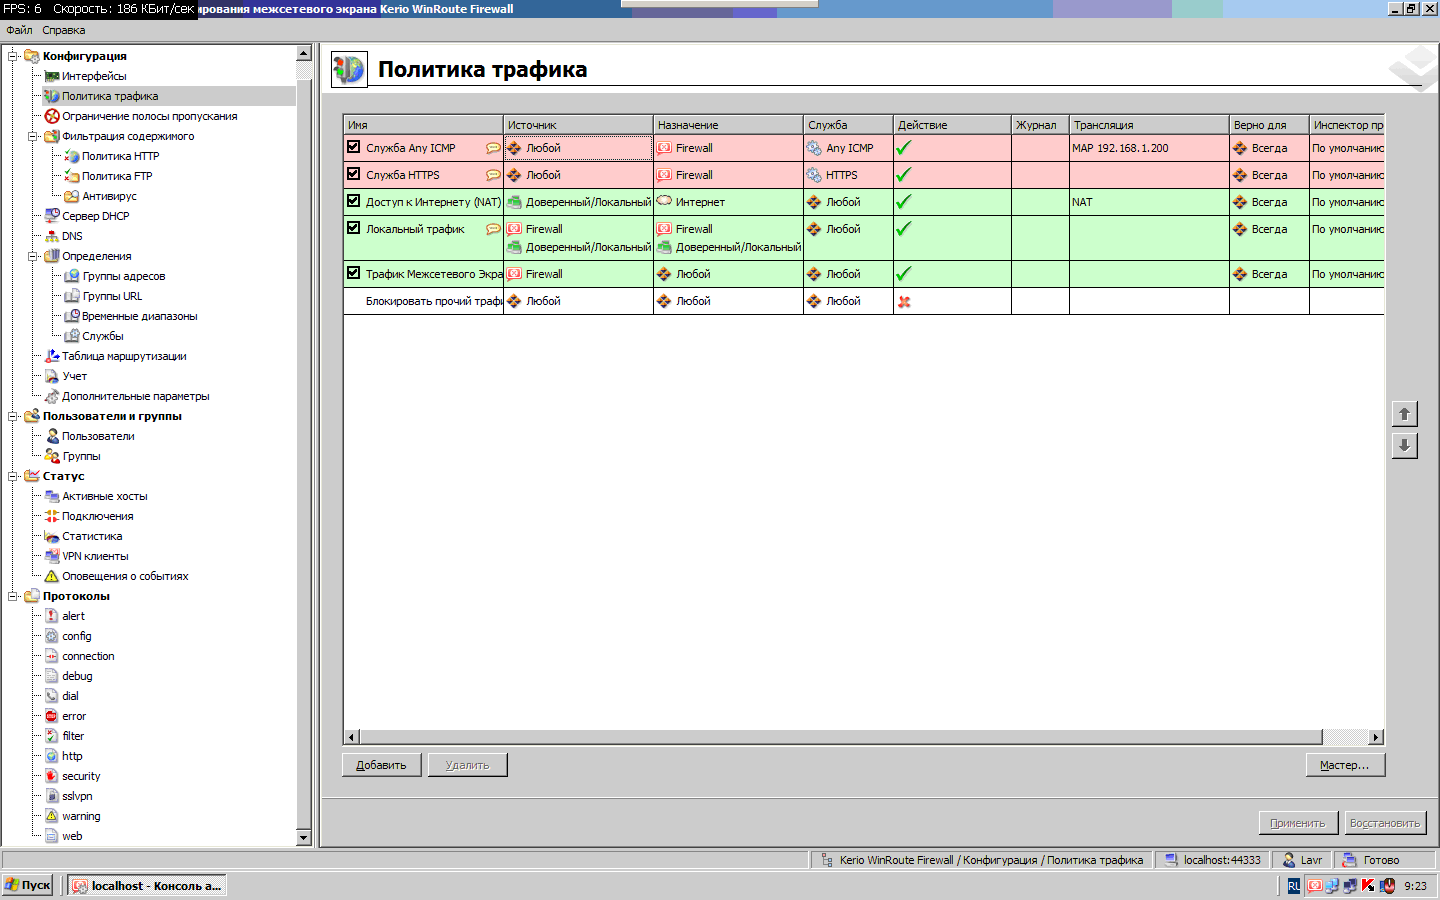1440x900 pixels.
Task: Switch to localhost - Консоль taskbar item
Action: click(x=147, y=885)
